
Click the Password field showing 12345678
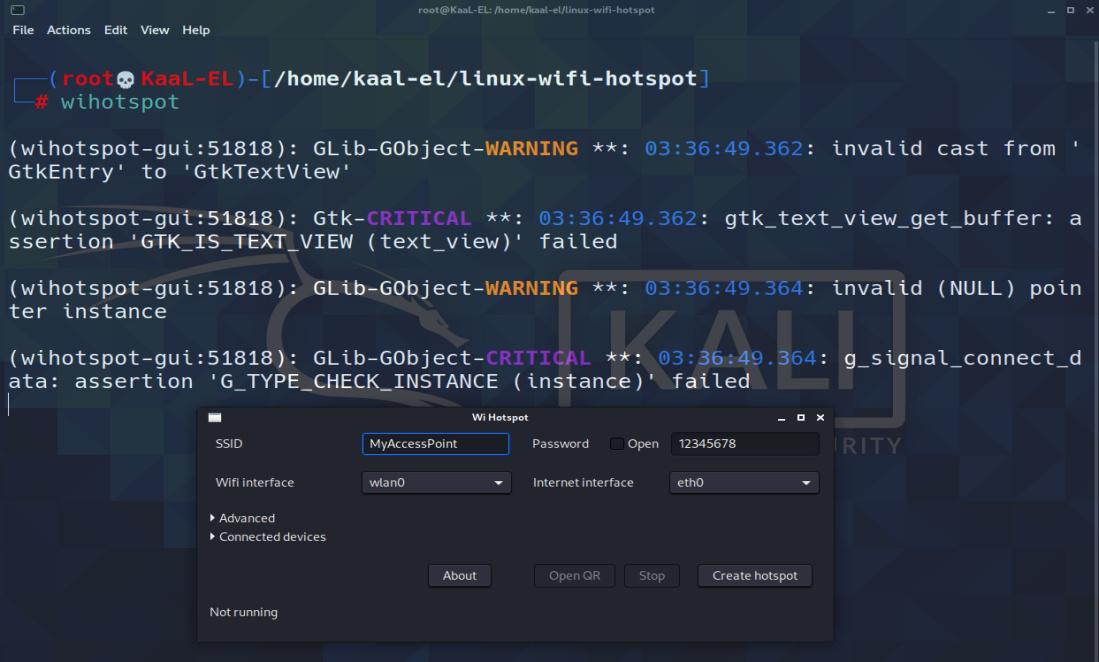[744, 444]
